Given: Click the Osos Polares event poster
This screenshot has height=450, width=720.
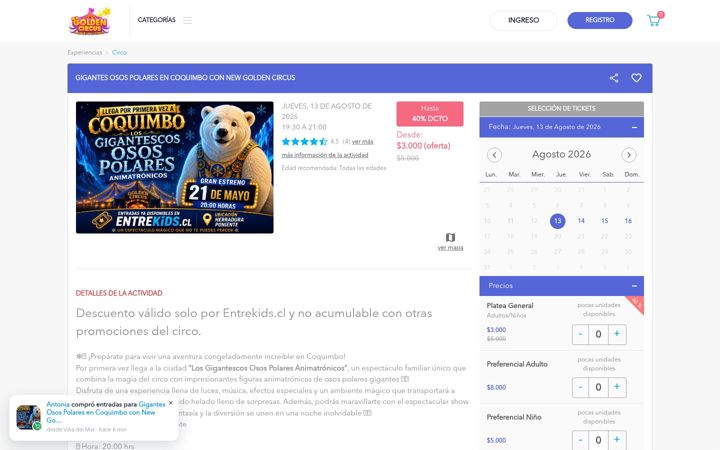Looking at the screenshot, I should click(174, 167).
